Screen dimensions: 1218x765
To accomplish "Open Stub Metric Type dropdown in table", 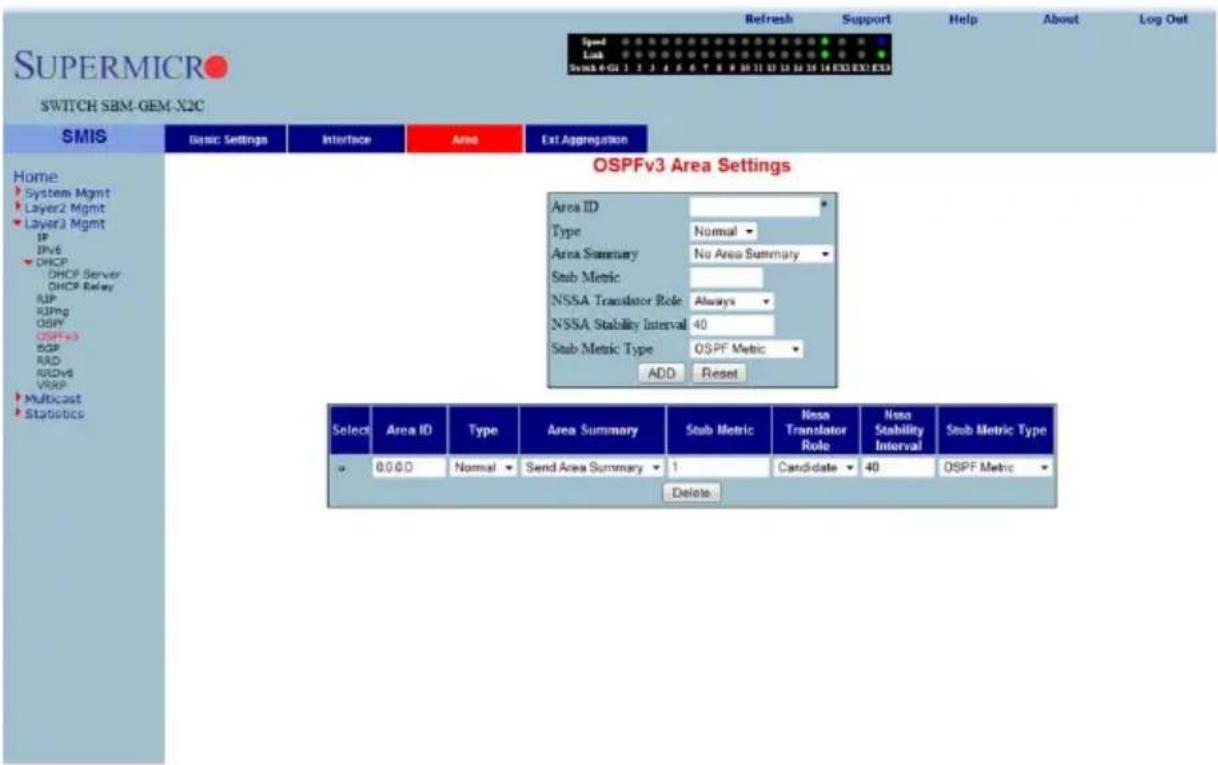I will click(x=994, y=468).
